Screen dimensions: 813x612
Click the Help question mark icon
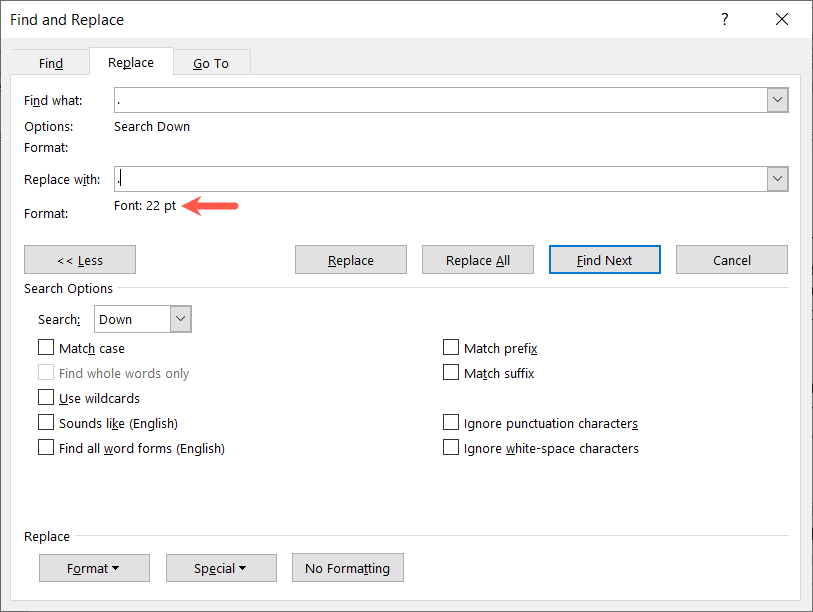pyautogui.click(x=725, y=19)
